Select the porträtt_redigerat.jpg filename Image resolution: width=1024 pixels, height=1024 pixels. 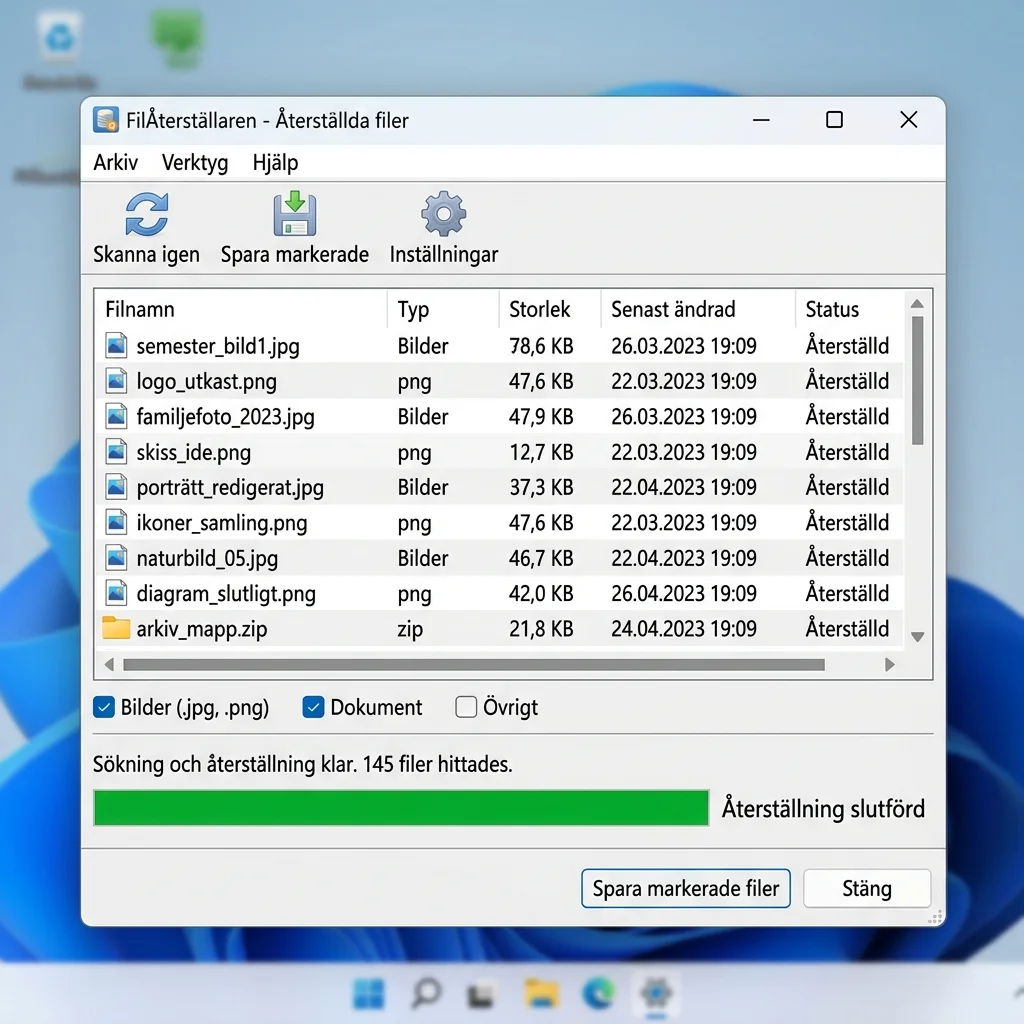coord(230,488)
